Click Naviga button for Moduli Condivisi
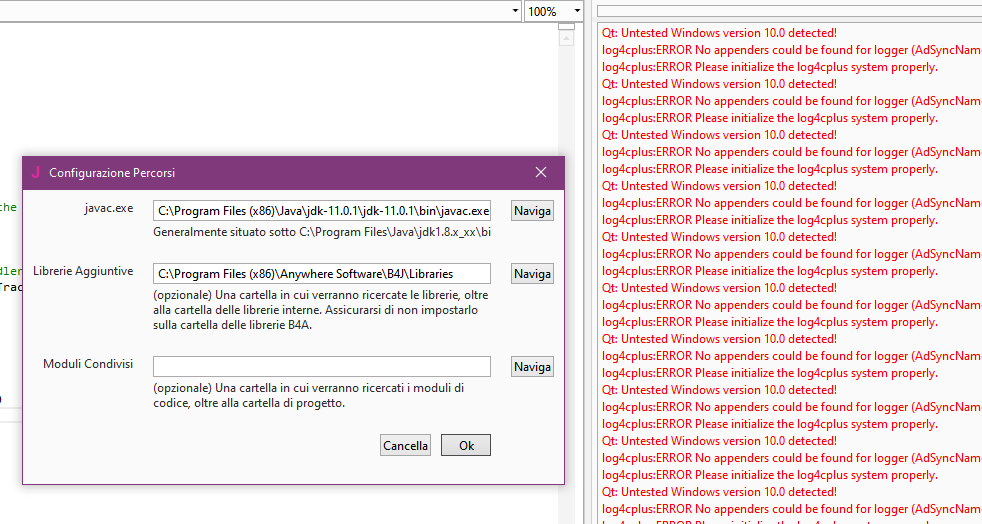Image resolution: width=982 pixels, height=524 pixels. pyautogui.click(x=532, y=367)
